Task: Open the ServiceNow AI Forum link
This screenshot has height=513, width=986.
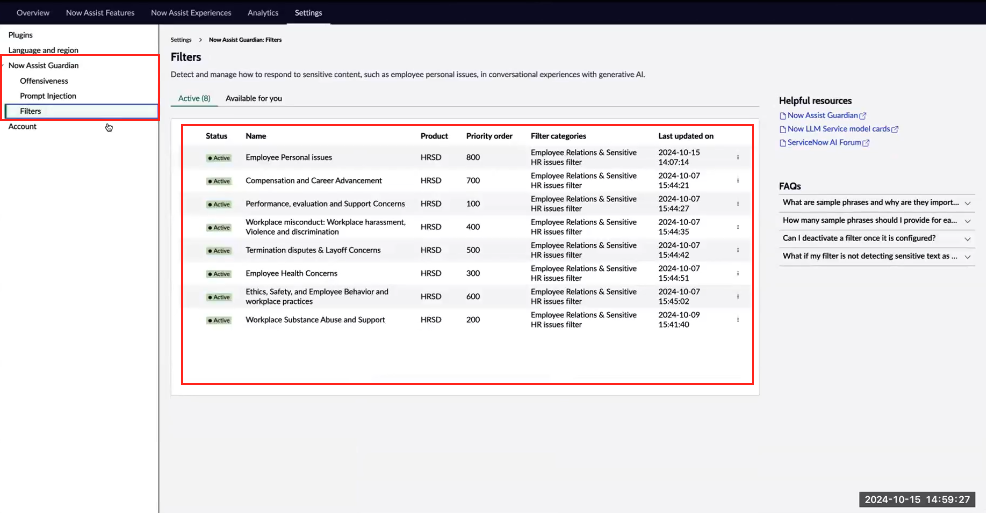Action: [824, 143]
